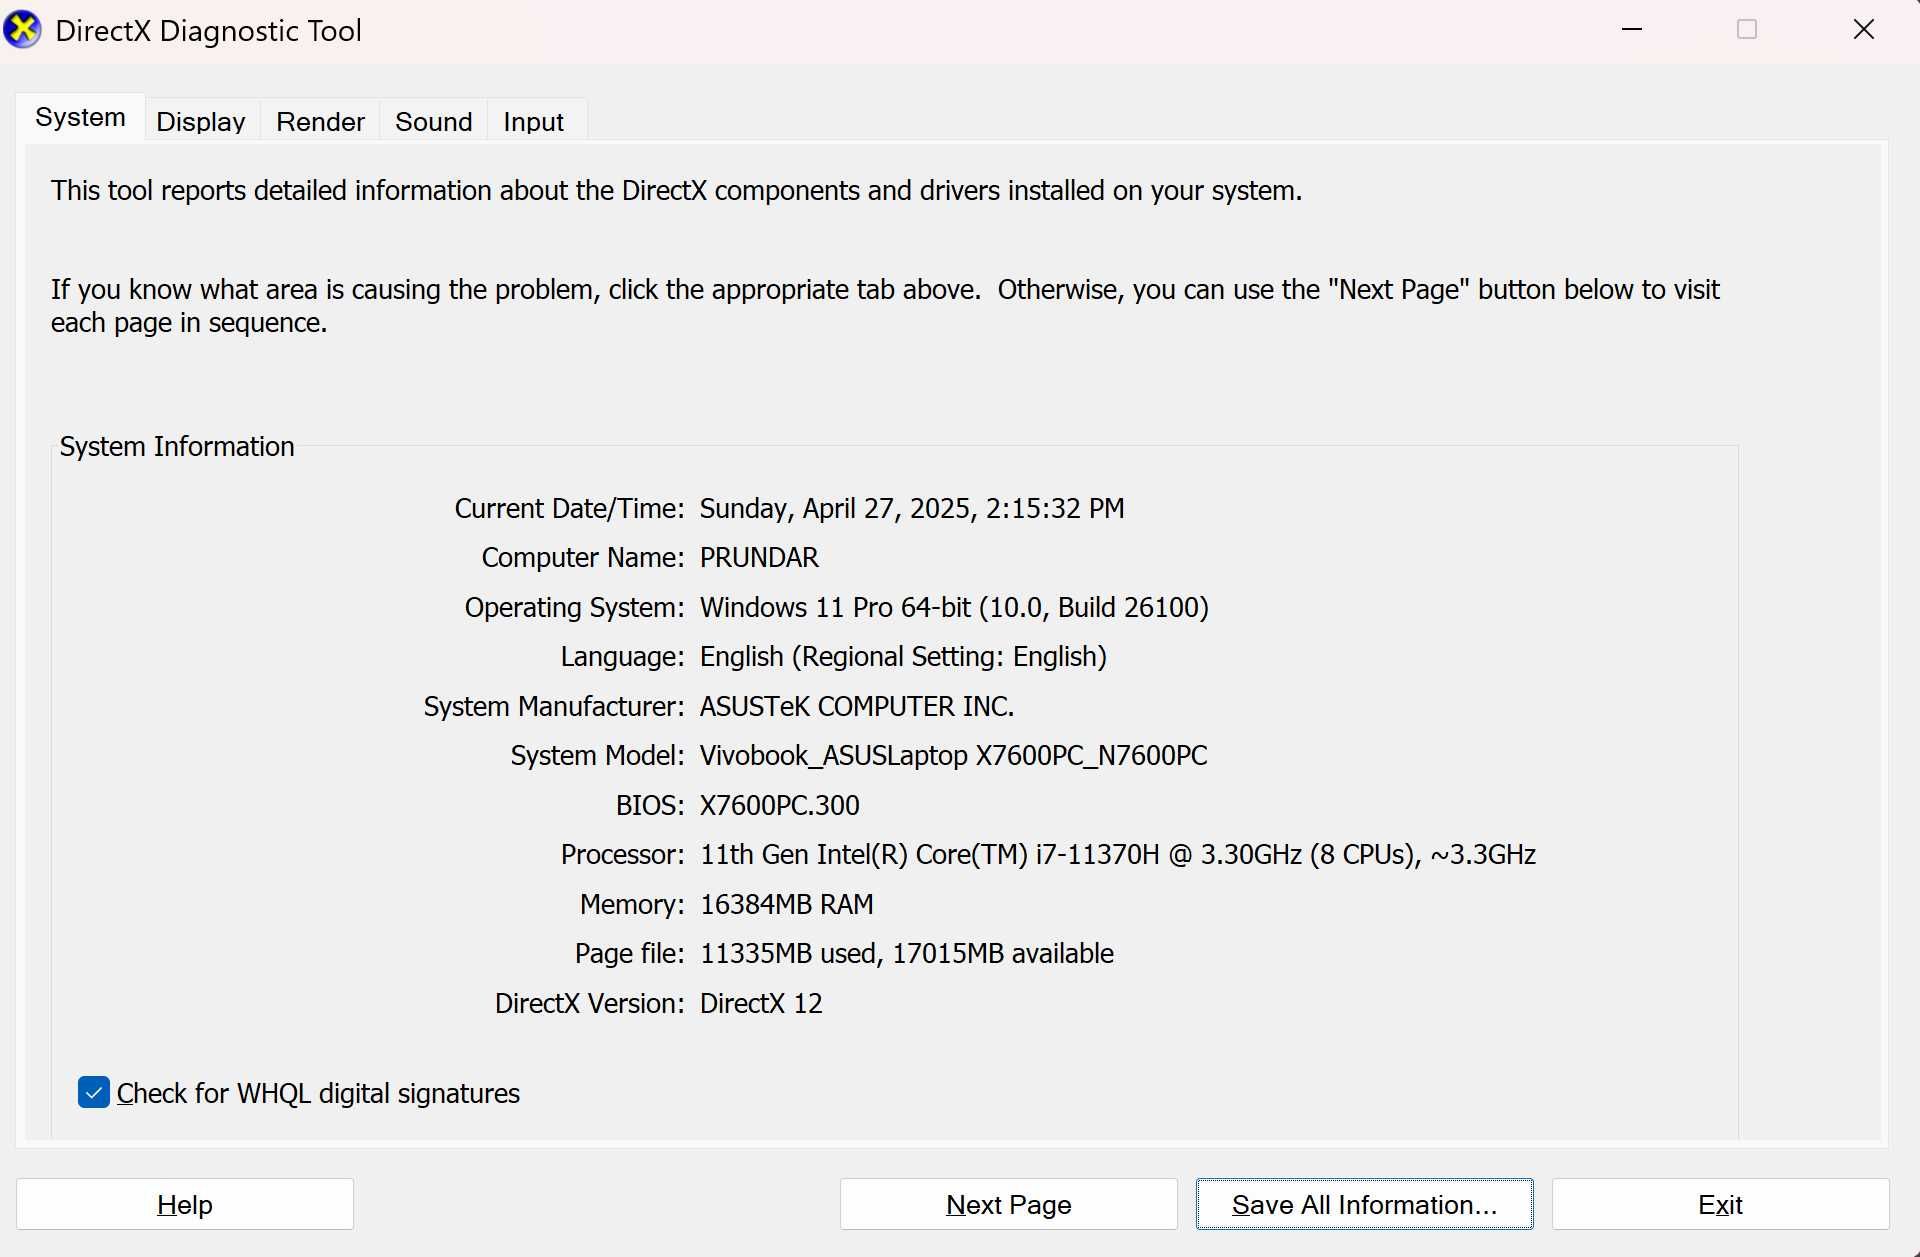The image size is (1920, 1257).
Task: Click the Help button
Action: tap(185, 1204)
